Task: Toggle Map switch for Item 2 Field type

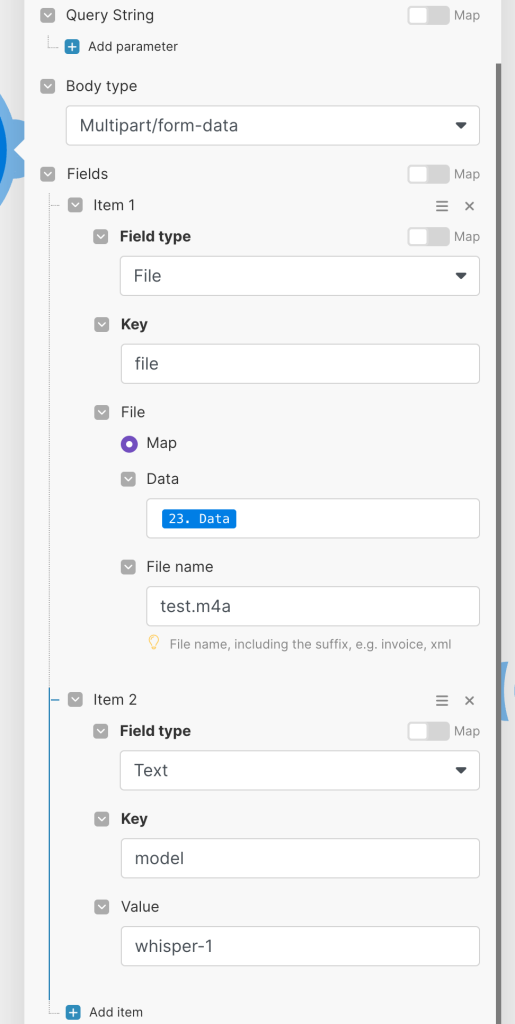Action: point(428,731)
